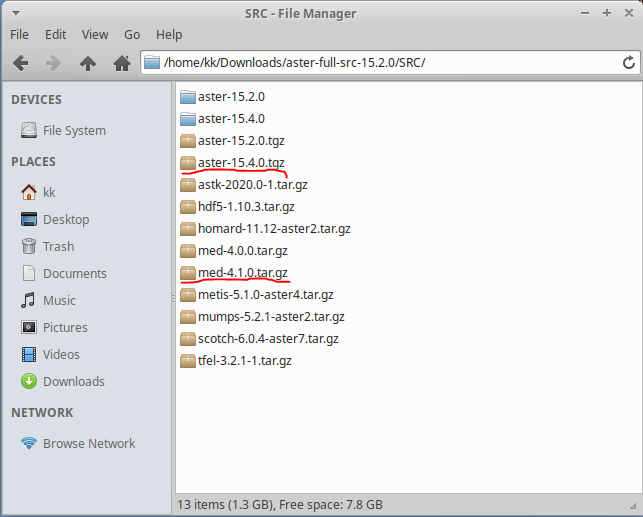Image resolution: width=643 pixels, height=517 pixels.
Task: Select the homard-11.12-aster2.tar.gz archive icon
Action: click(188, 229)
